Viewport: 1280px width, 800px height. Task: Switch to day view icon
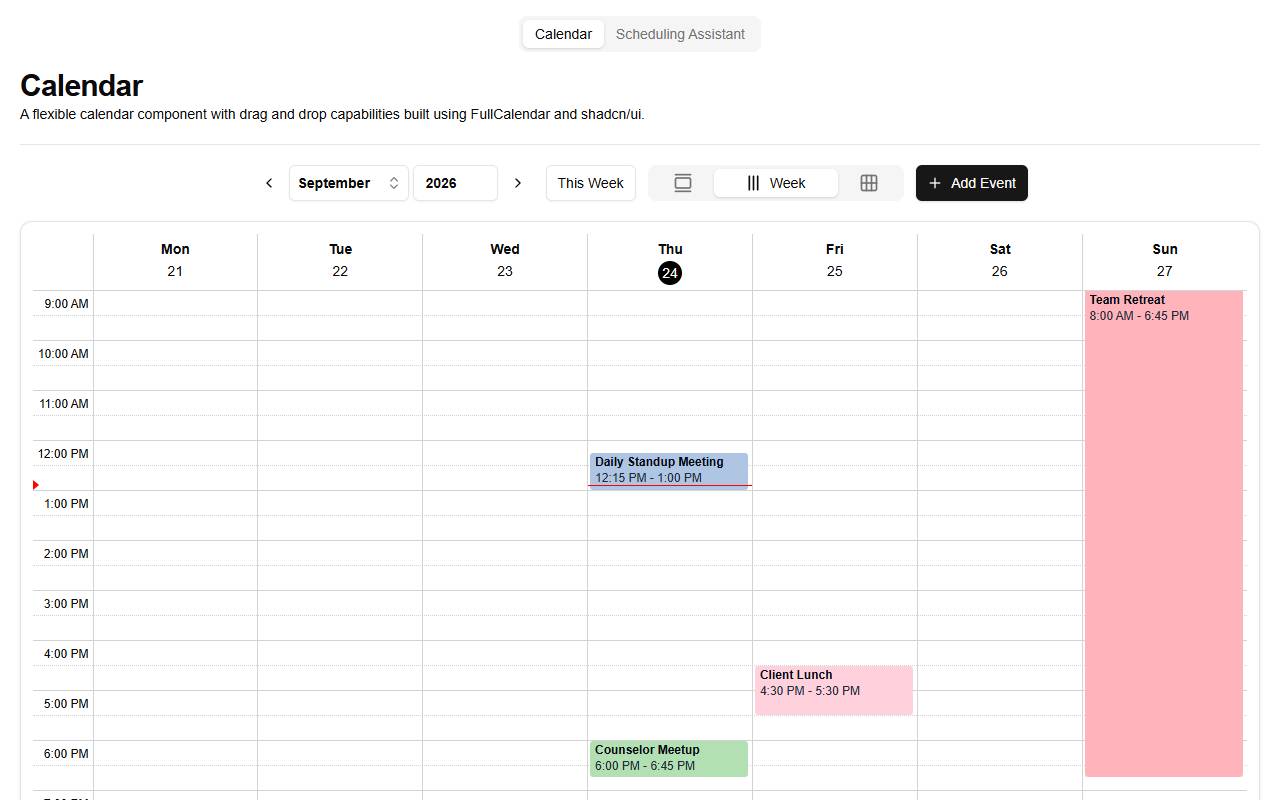683,183
